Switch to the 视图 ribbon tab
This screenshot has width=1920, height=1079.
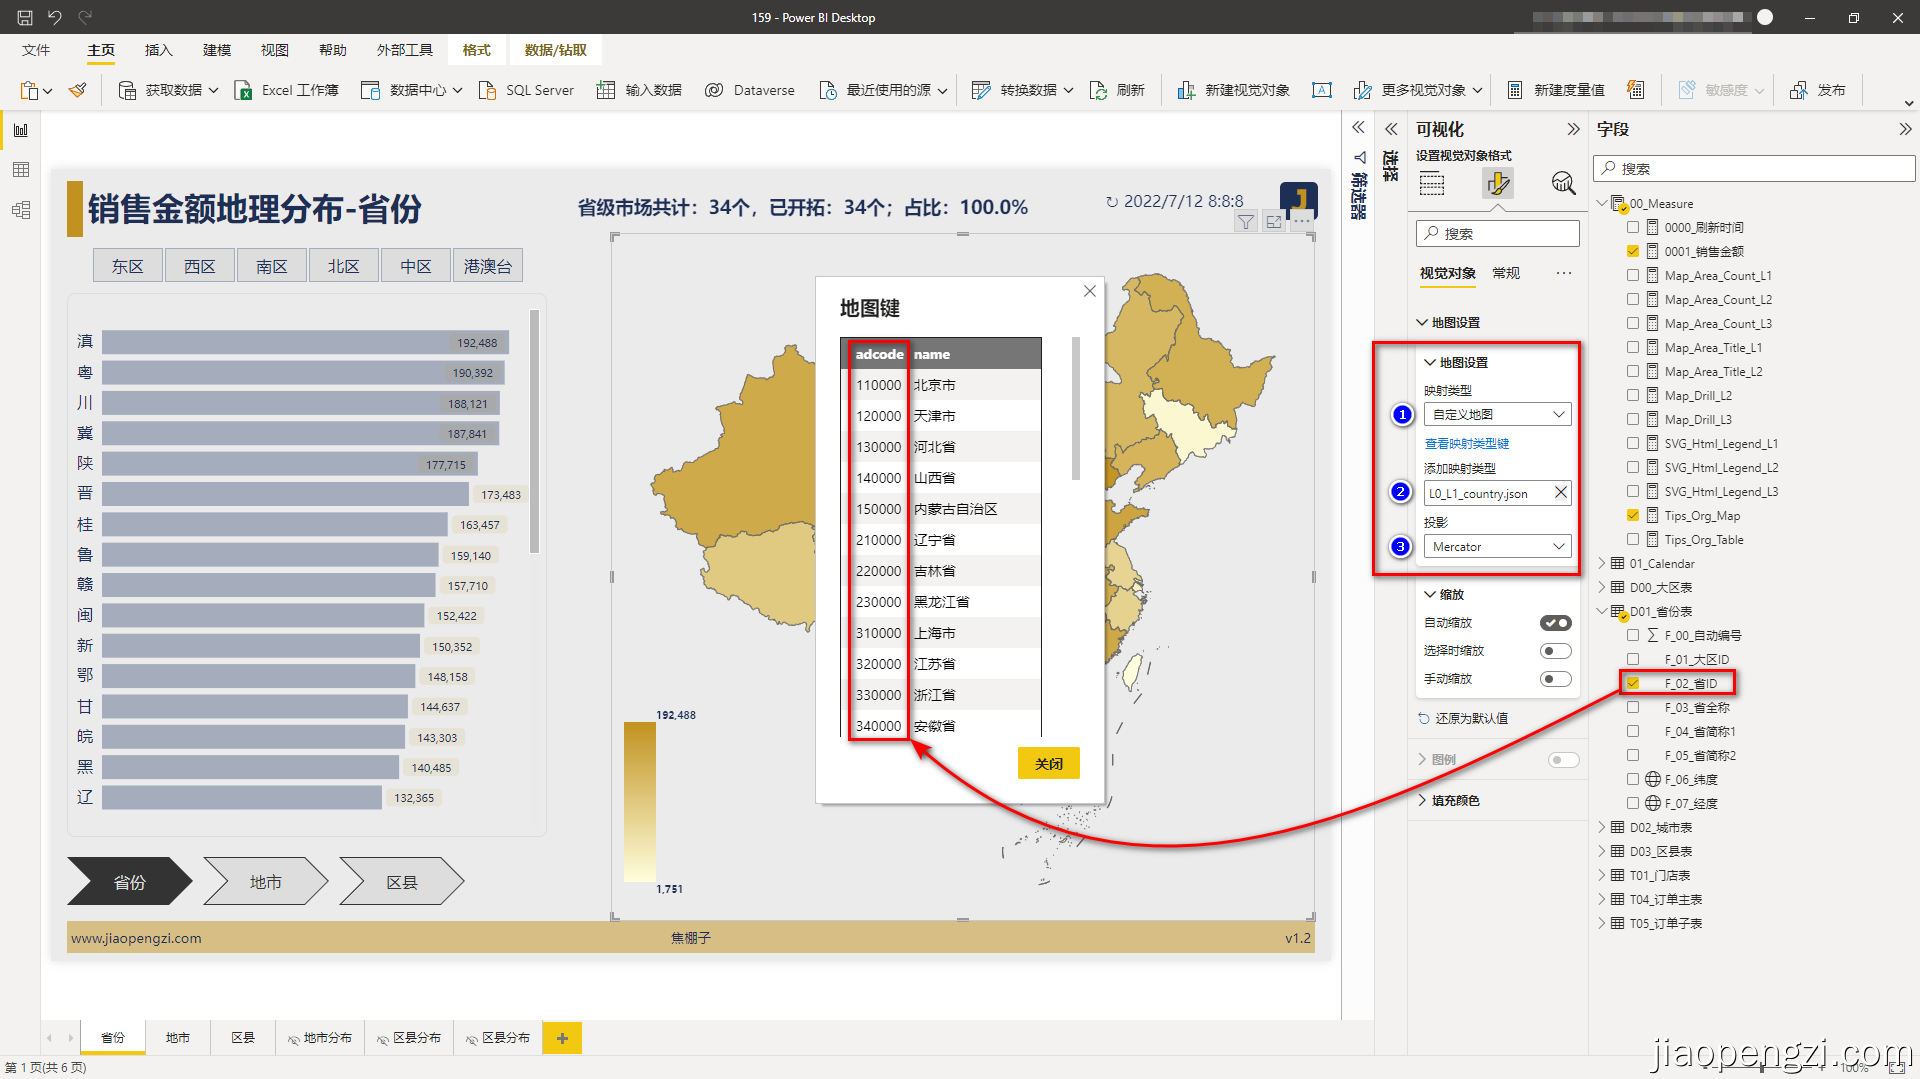coord(274,50)
